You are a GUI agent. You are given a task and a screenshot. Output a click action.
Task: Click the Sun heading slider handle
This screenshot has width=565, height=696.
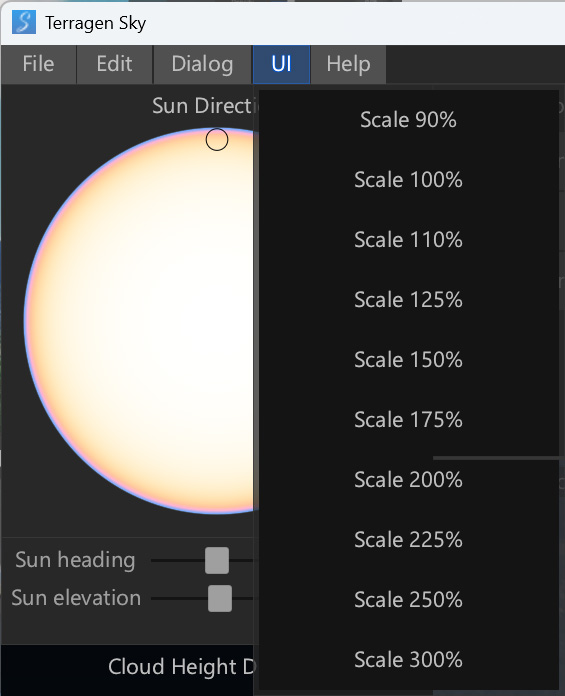(x=217, y=560)
